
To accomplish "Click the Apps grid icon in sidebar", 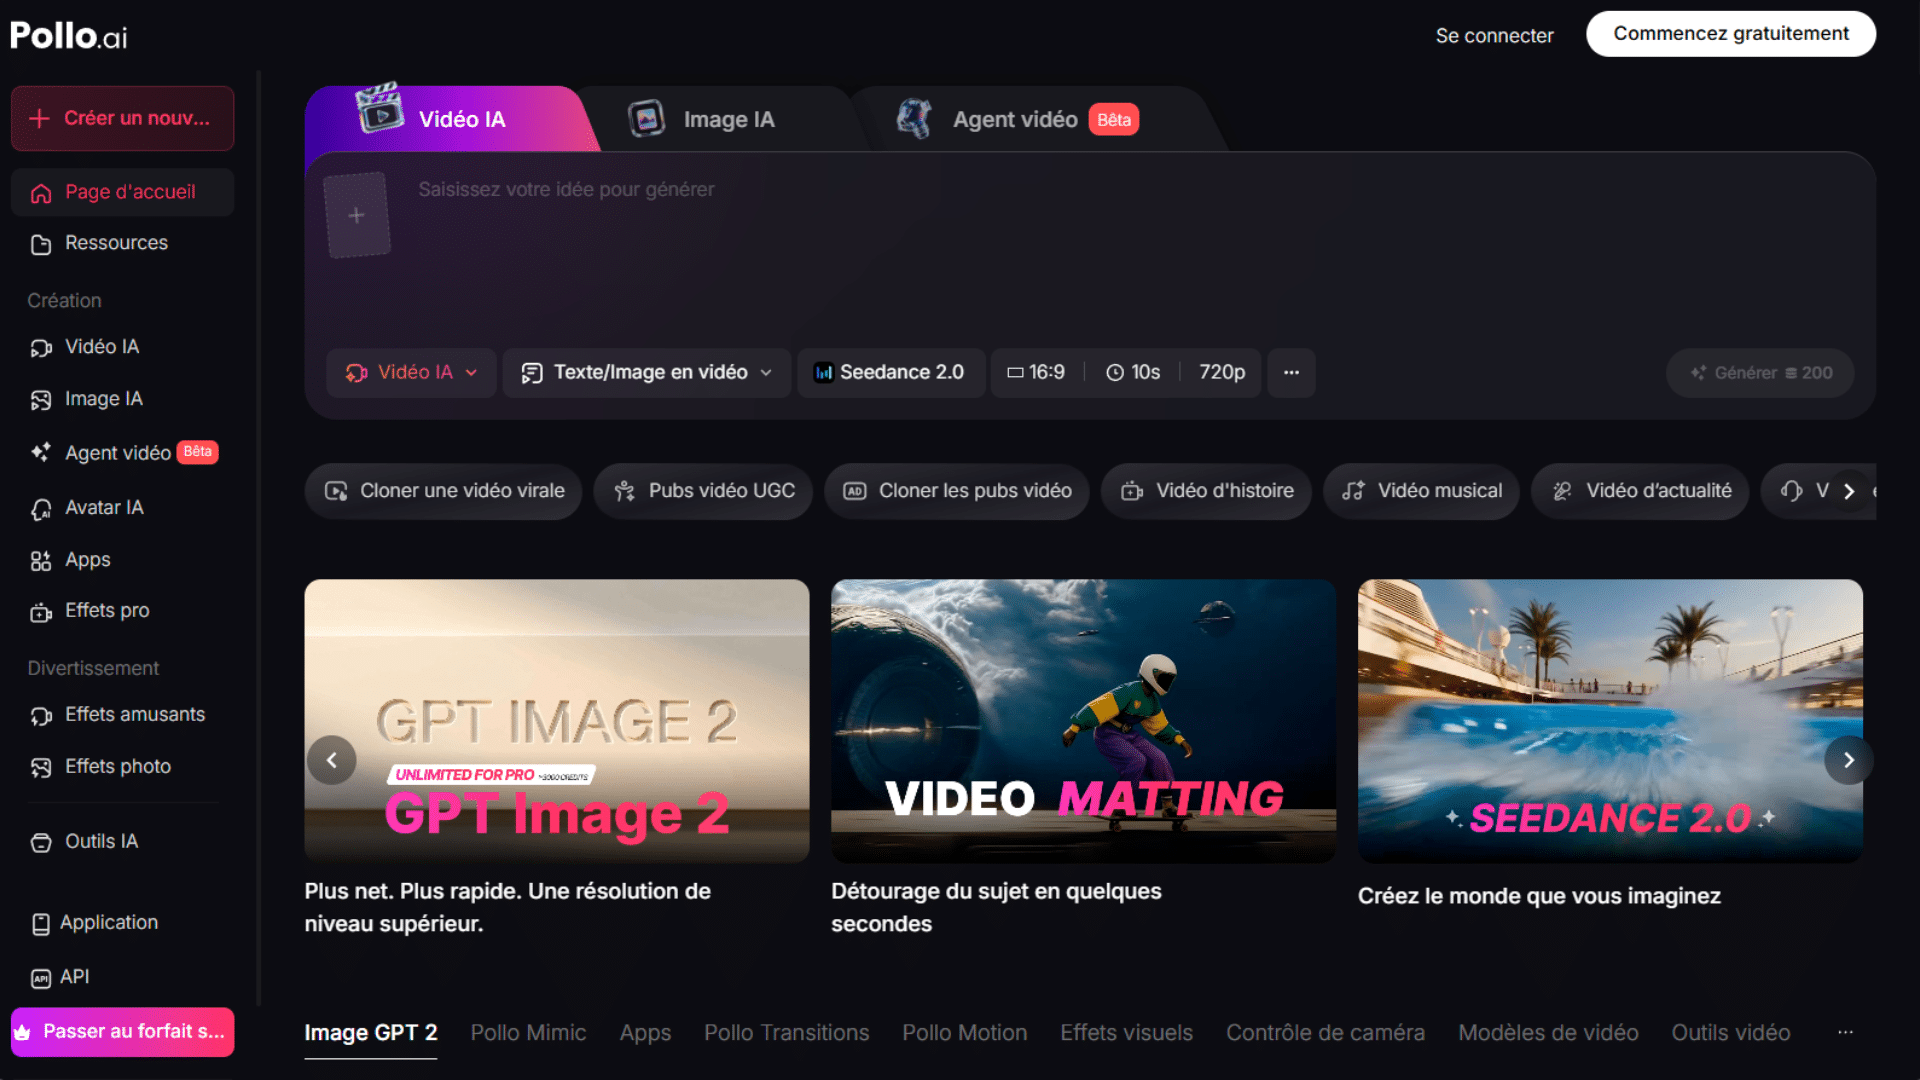I will tap(41, 561).
